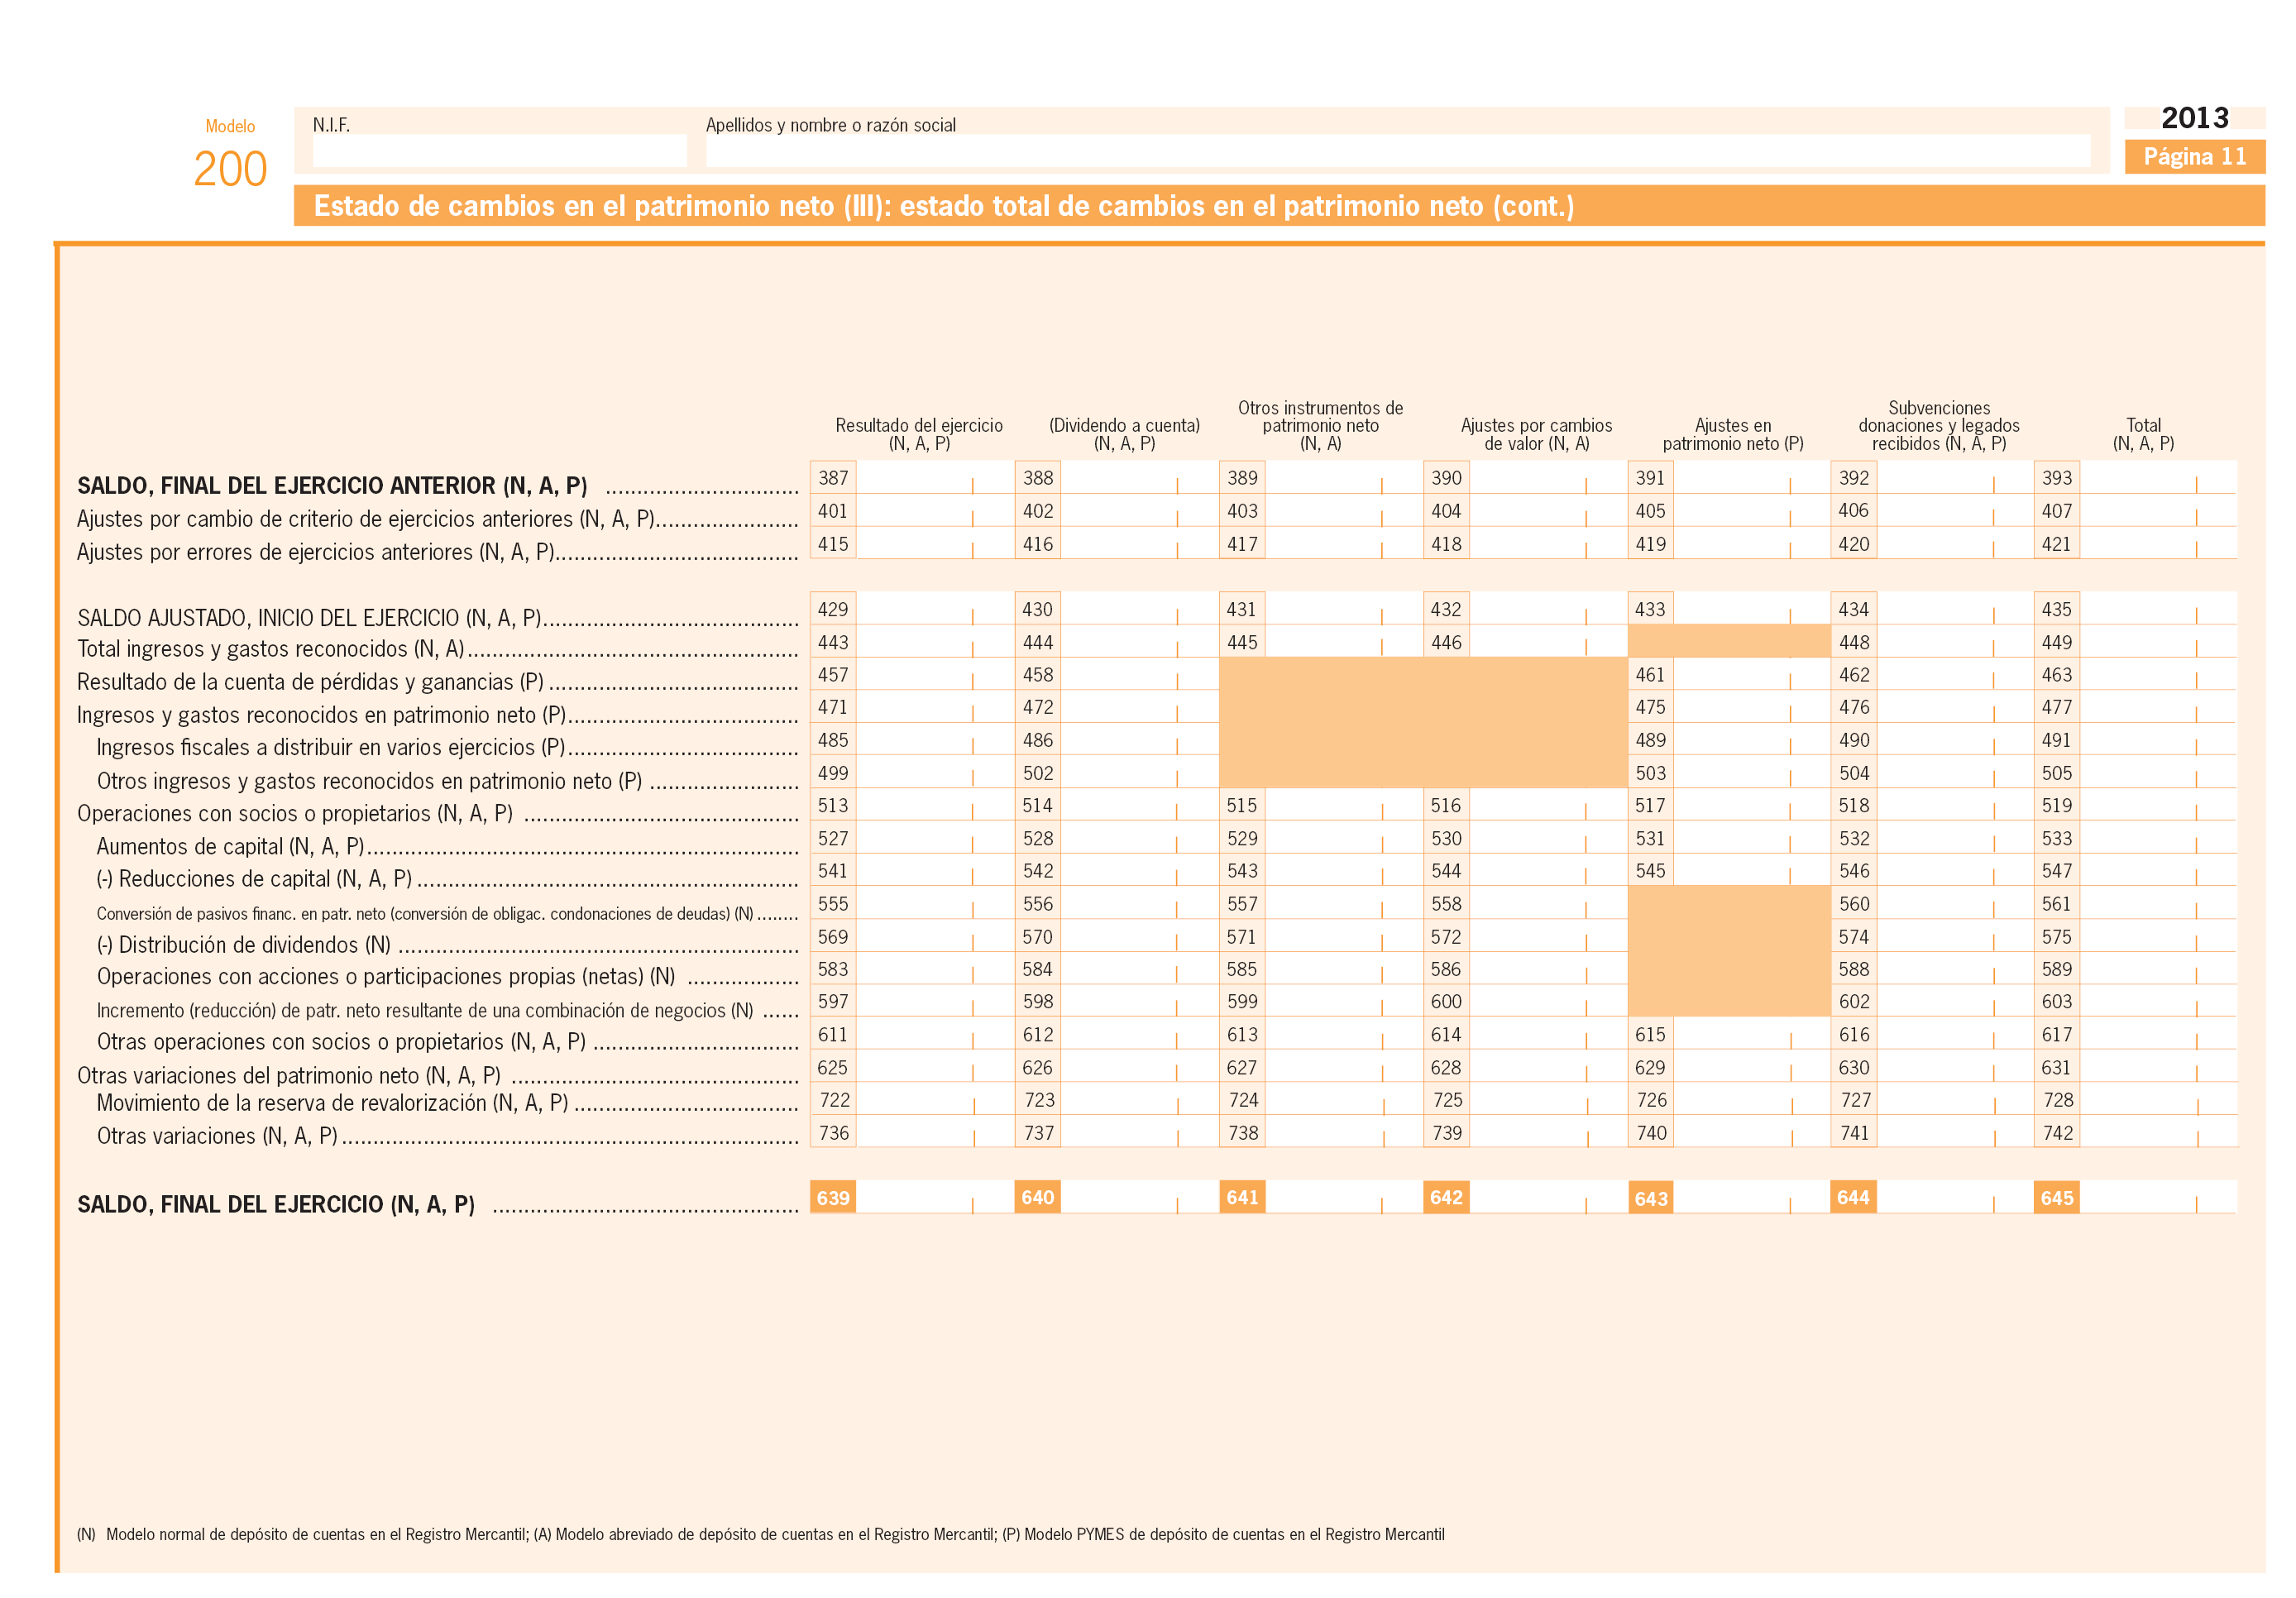Click field 505 Total for otros ingresos y gastos

point(2156,772)
